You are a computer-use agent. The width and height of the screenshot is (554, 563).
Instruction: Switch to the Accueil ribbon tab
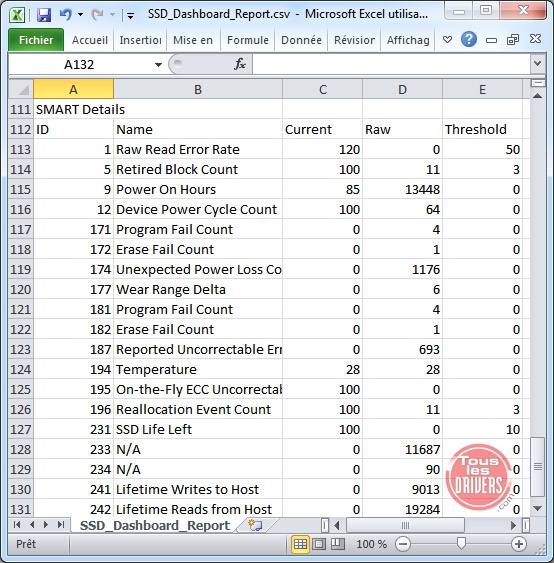pyautogui.click(x=89, y=40)
